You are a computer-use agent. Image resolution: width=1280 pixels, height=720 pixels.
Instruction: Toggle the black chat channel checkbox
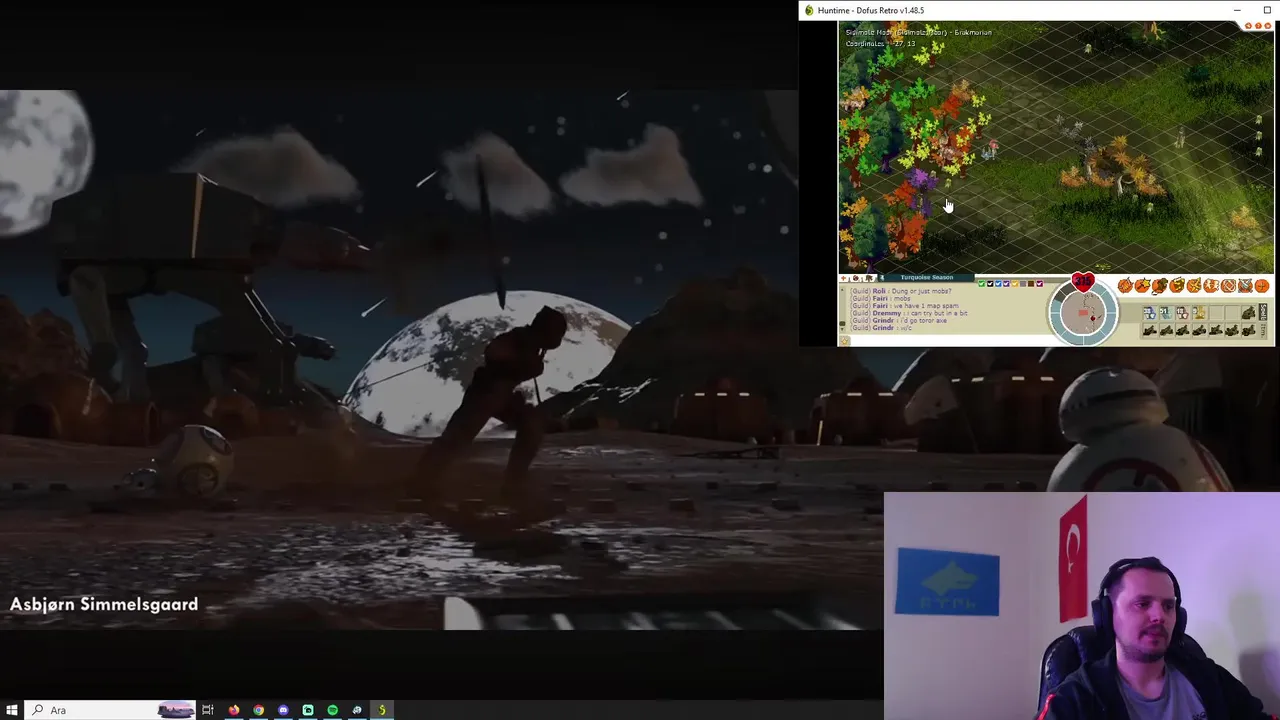(990, 284)
